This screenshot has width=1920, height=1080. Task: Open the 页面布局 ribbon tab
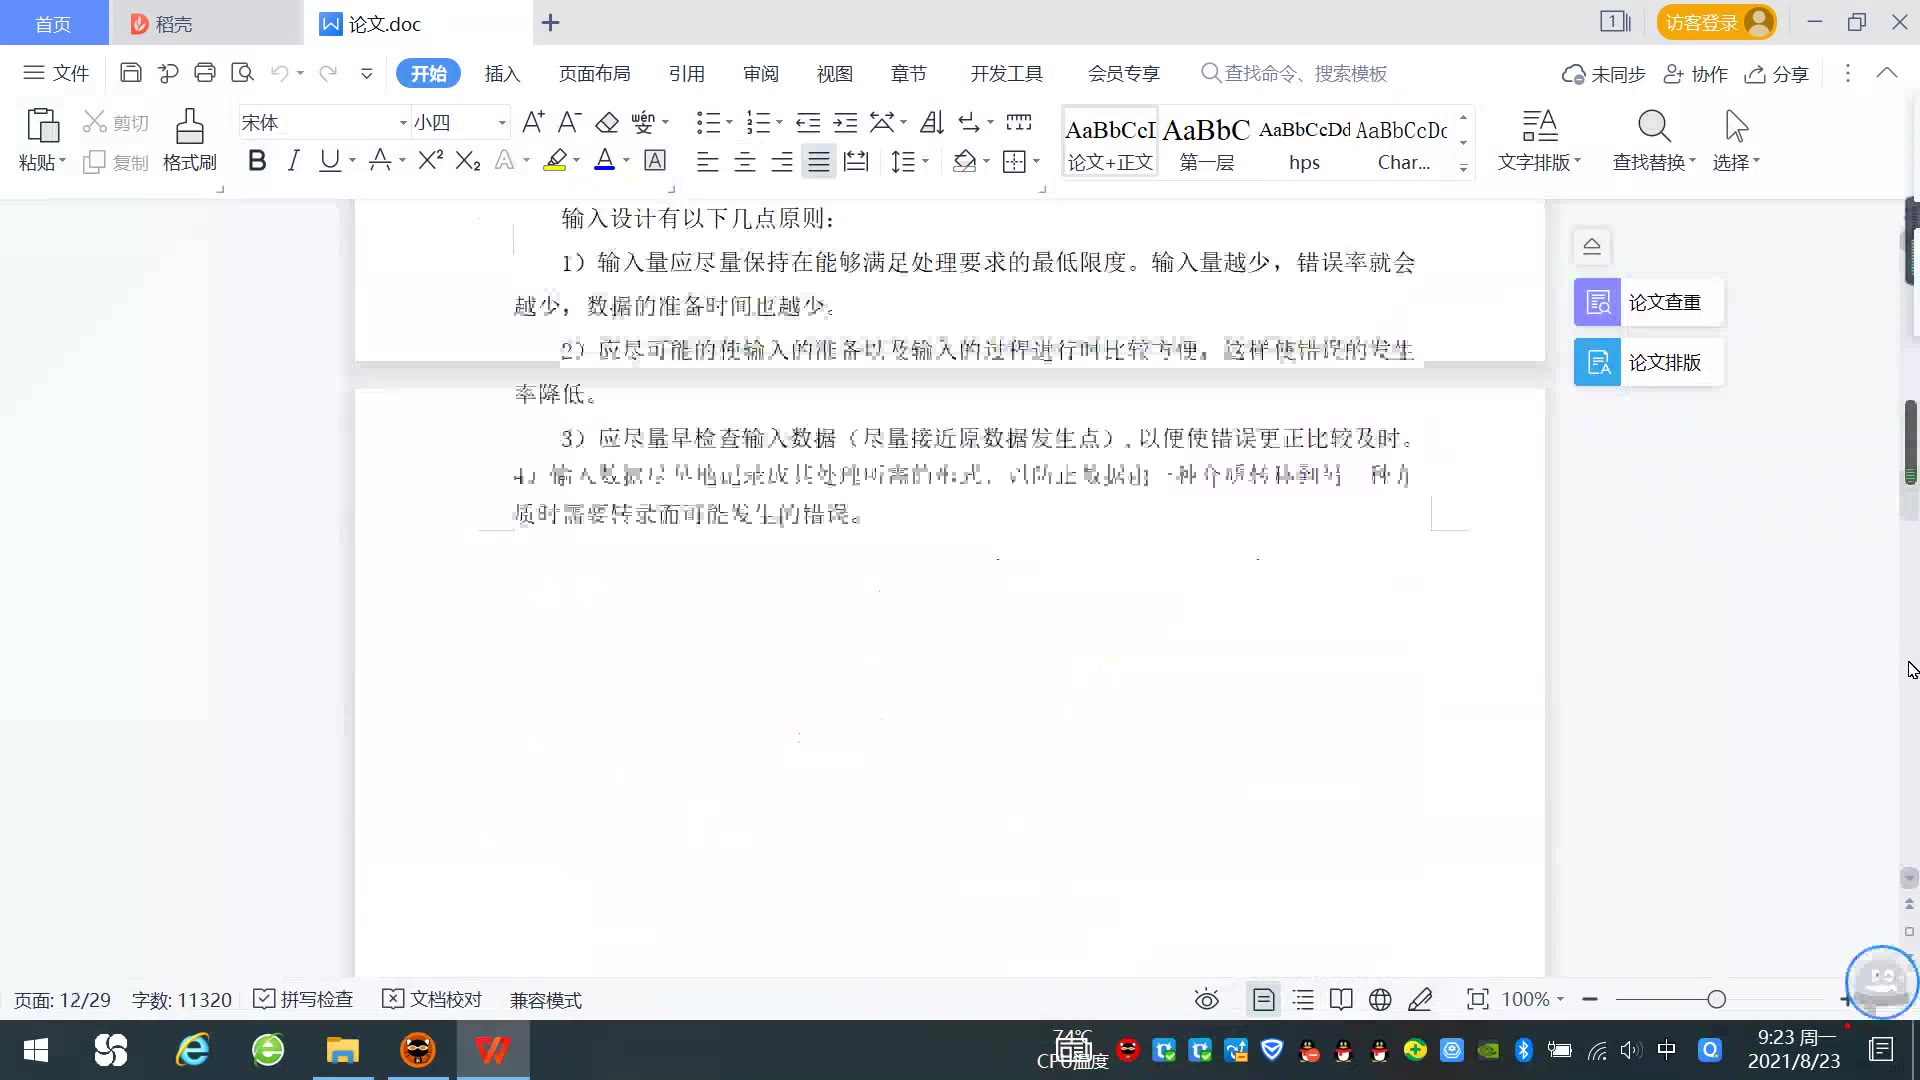pyautogui.click(x=594, y=74)
